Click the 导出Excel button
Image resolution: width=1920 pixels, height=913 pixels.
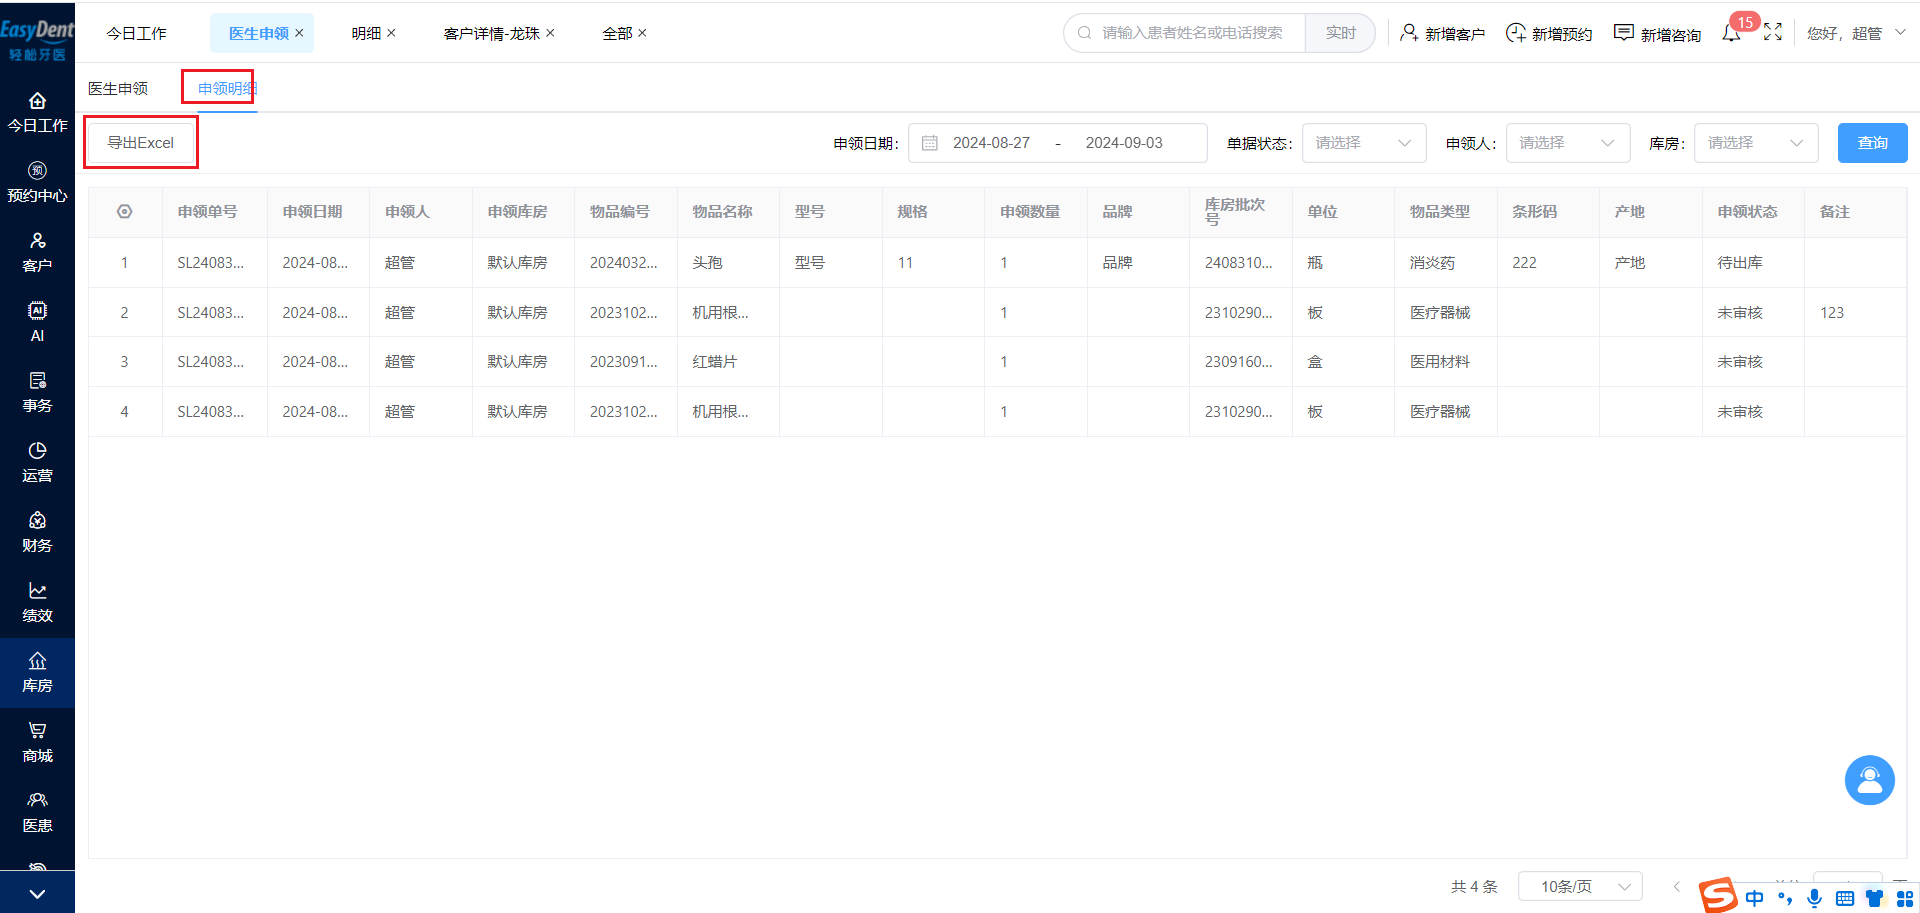point(141,143)
